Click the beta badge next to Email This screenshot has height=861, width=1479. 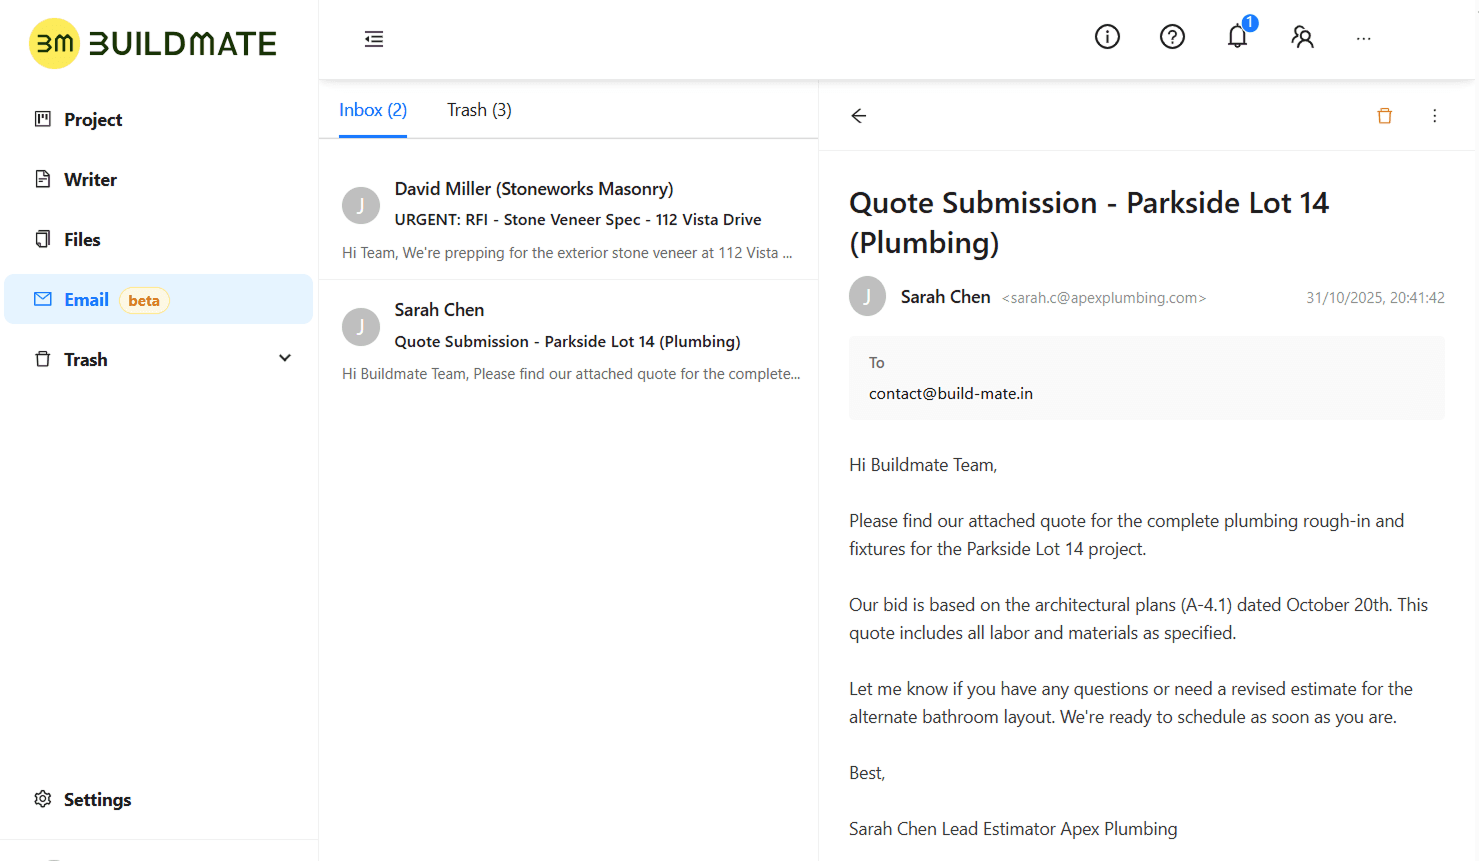point(144,300)
